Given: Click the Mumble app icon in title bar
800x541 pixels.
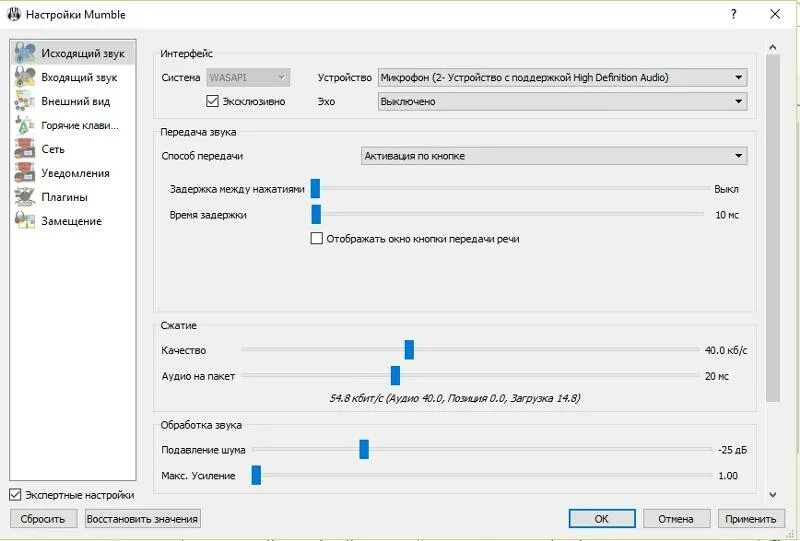Looking at the screenshot, I should pos(13,14).
